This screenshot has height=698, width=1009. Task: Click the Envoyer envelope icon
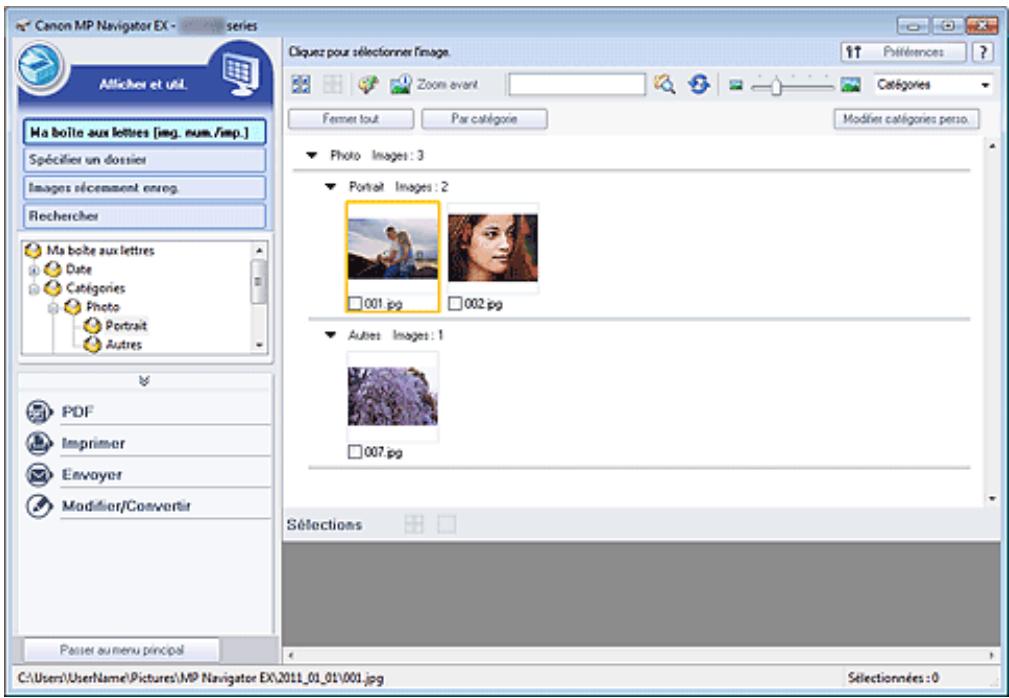[39, 475]
